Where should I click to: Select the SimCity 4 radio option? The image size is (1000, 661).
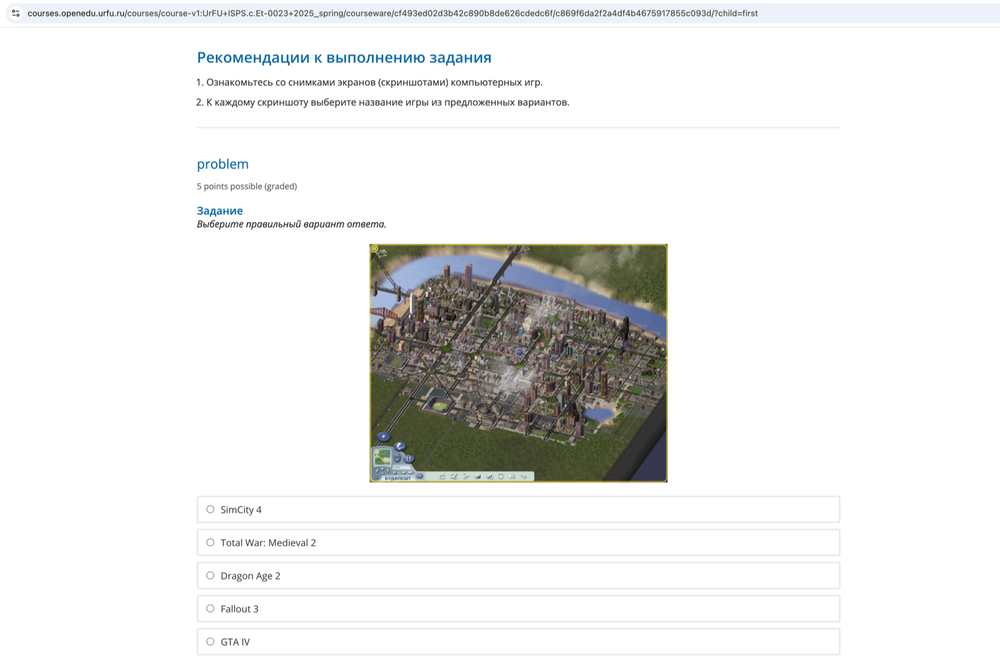pos(210,509)
